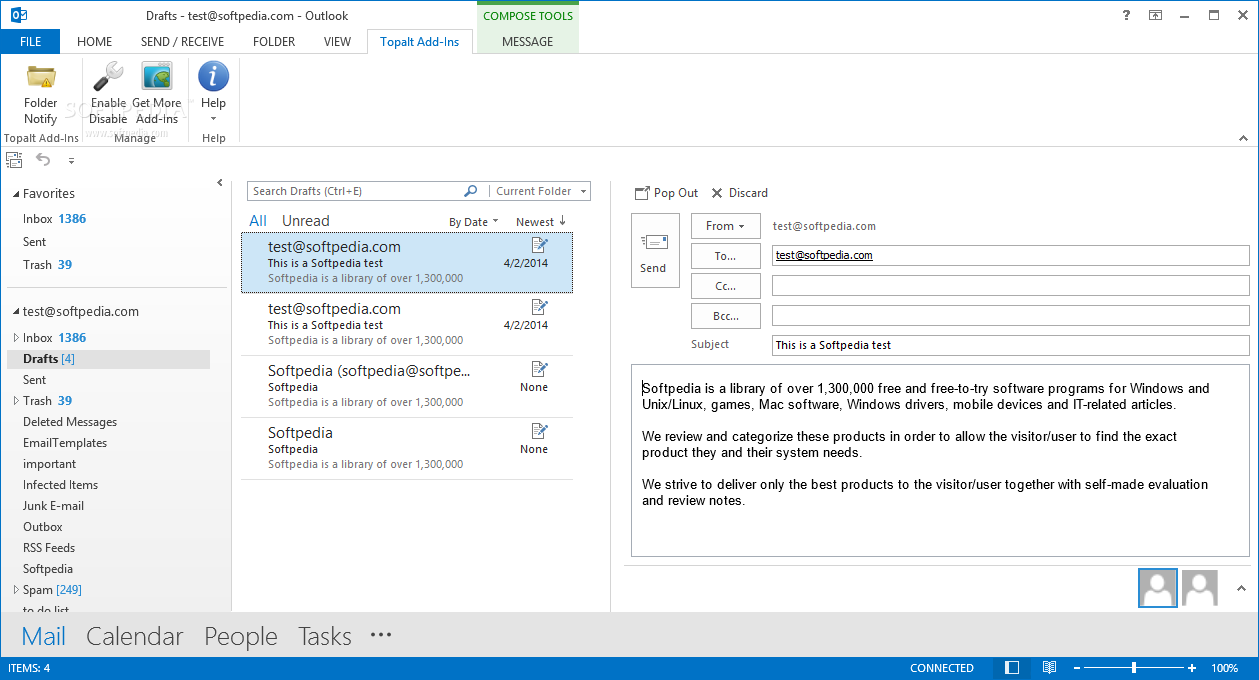
Task: Open the Infected Items folder
Action: [60, 485]
